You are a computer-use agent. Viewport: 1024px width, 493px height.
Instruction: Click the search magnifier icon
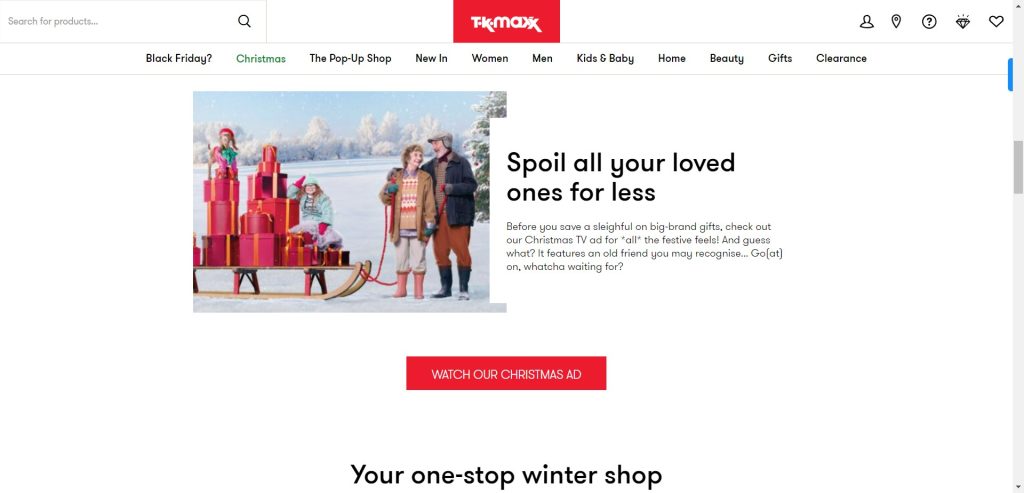(x=244, y=21)
